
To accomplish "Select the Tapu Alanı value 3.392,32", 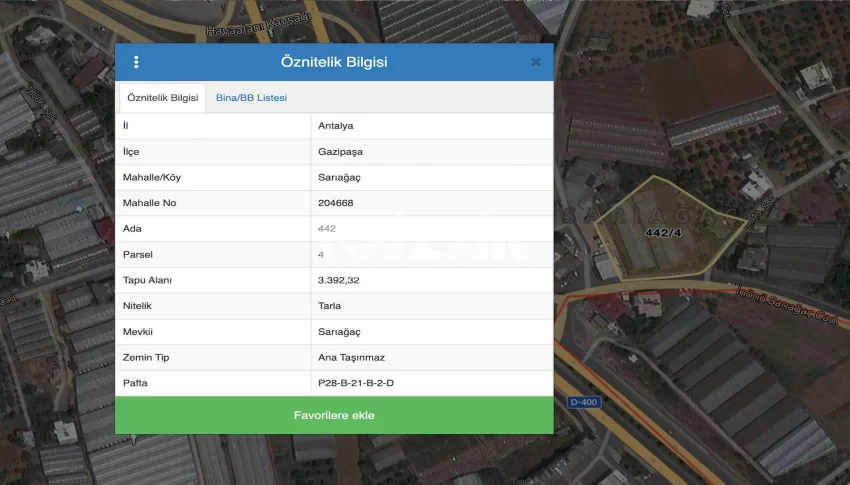I will 338,280.
